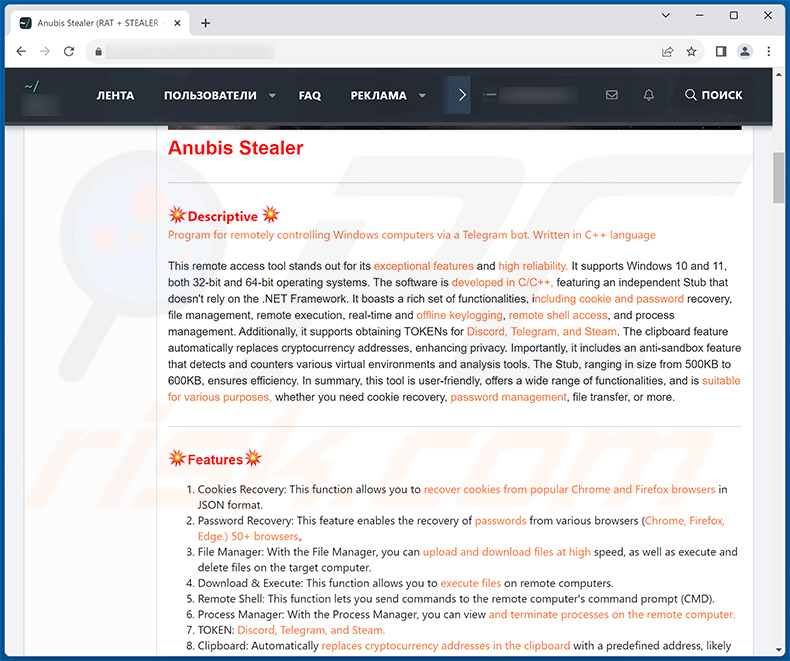Open the blurred user account menu
Image resolution: width=790 pixels, height=661 pixels.
click(x=530, y=95)
